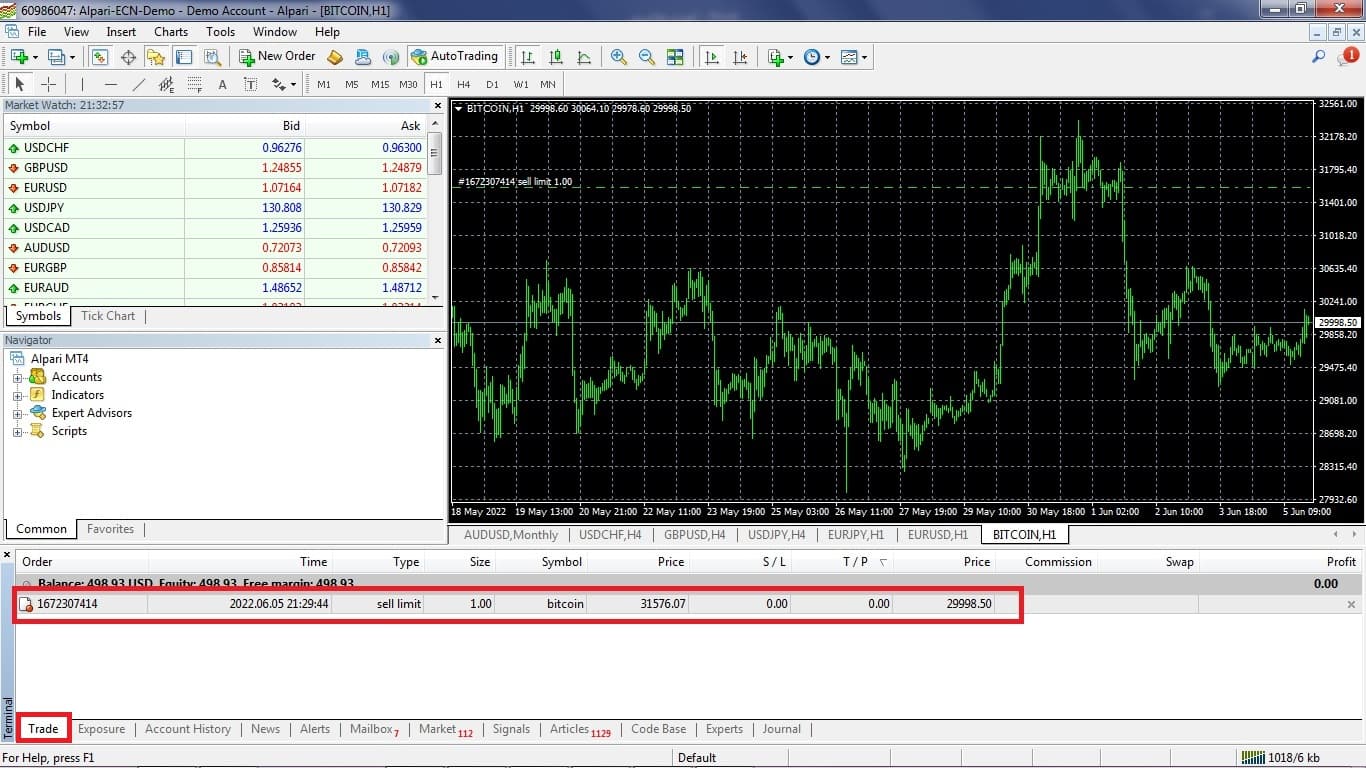Open the MetaEditor yellow book icon
This screenshot has height=768, width=1366.
335,57
